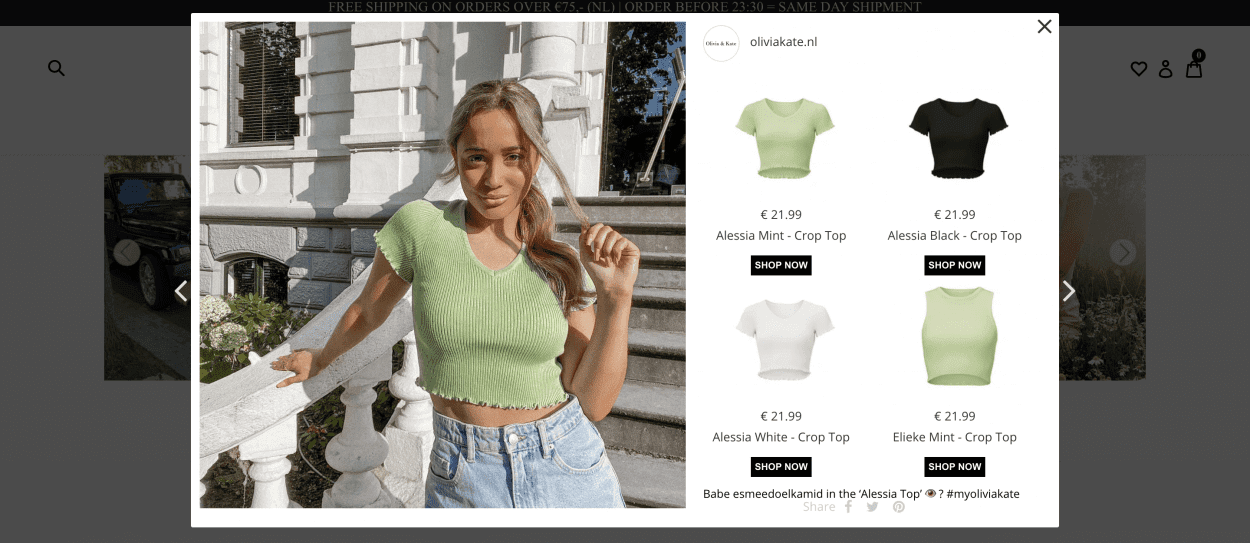Open search with the magnifier icon
Viewport: 1250px width, 543px height.
coord(56,68)
